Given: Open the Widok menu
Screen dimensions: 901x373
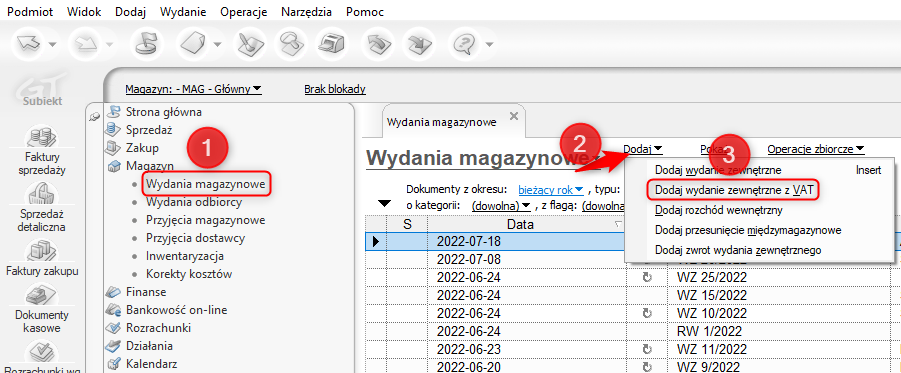Looking at the screenshot, I should tap(83, 11).
